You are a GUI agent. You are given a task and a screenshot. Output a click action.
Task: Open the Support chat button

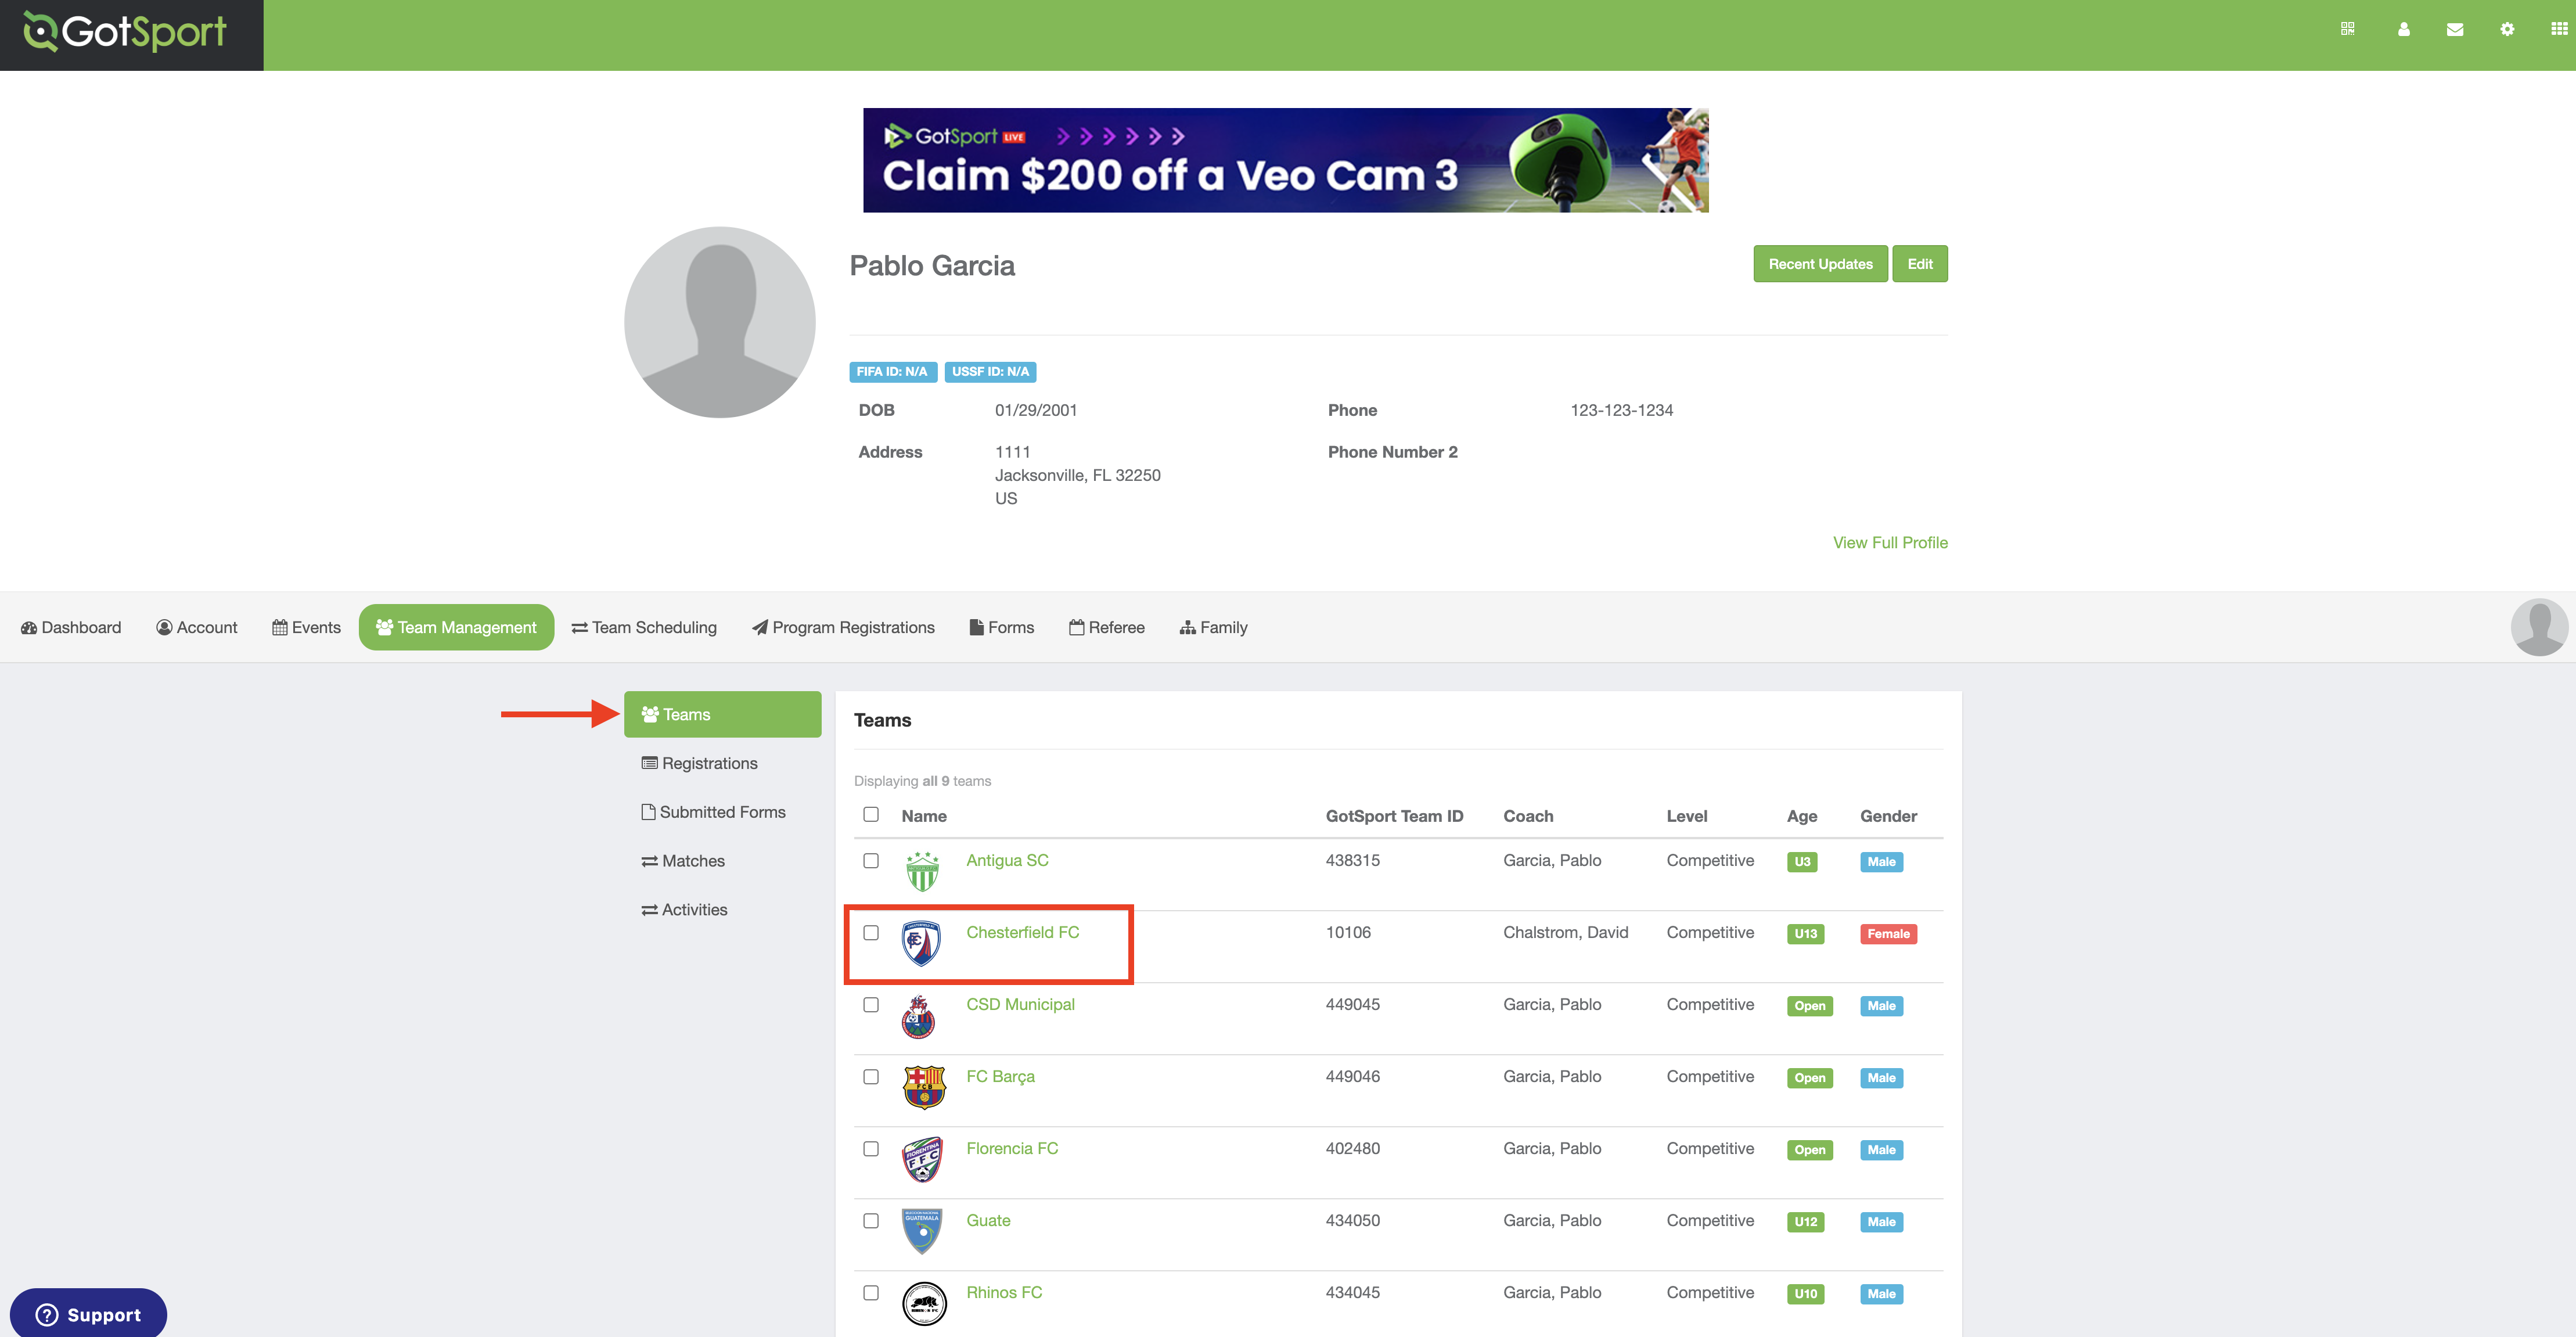tap(88, 1314)
